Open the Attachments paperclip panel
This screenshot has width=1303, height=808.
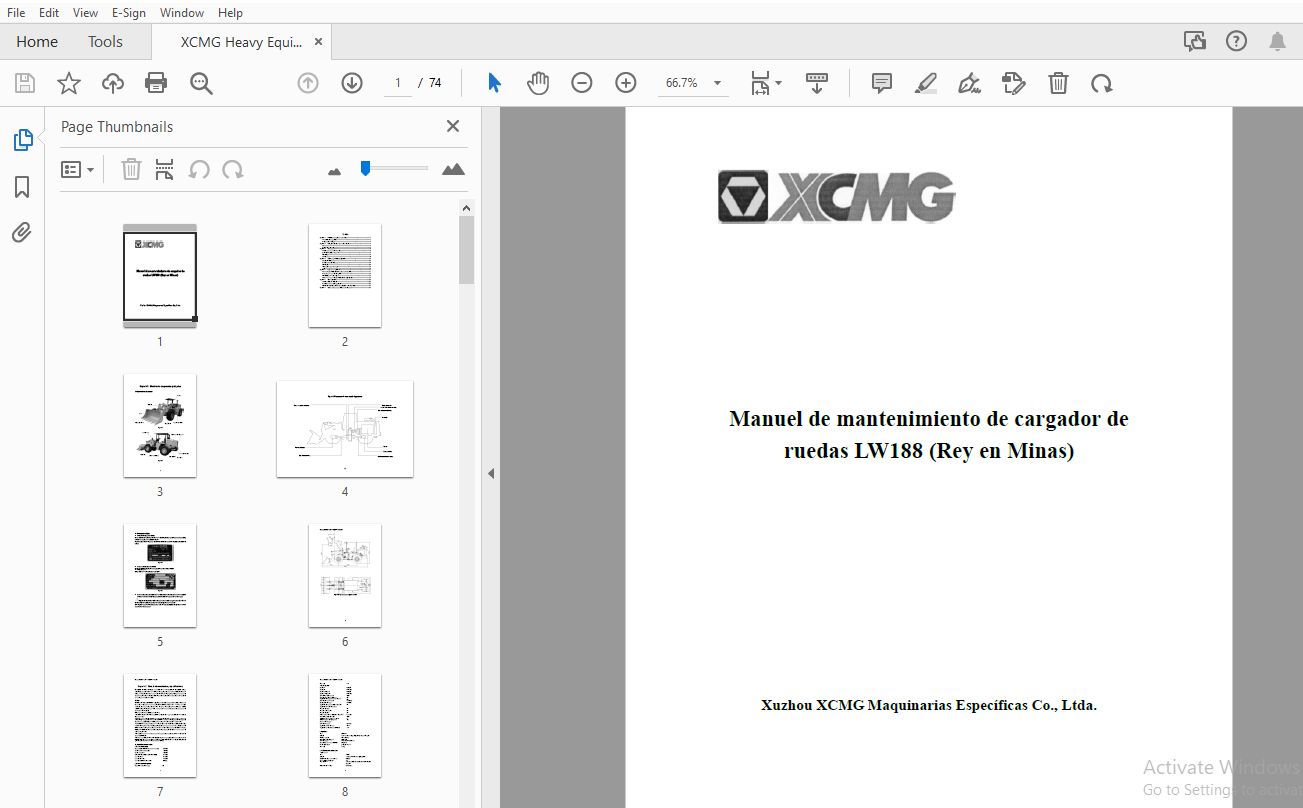coord(22,233)
